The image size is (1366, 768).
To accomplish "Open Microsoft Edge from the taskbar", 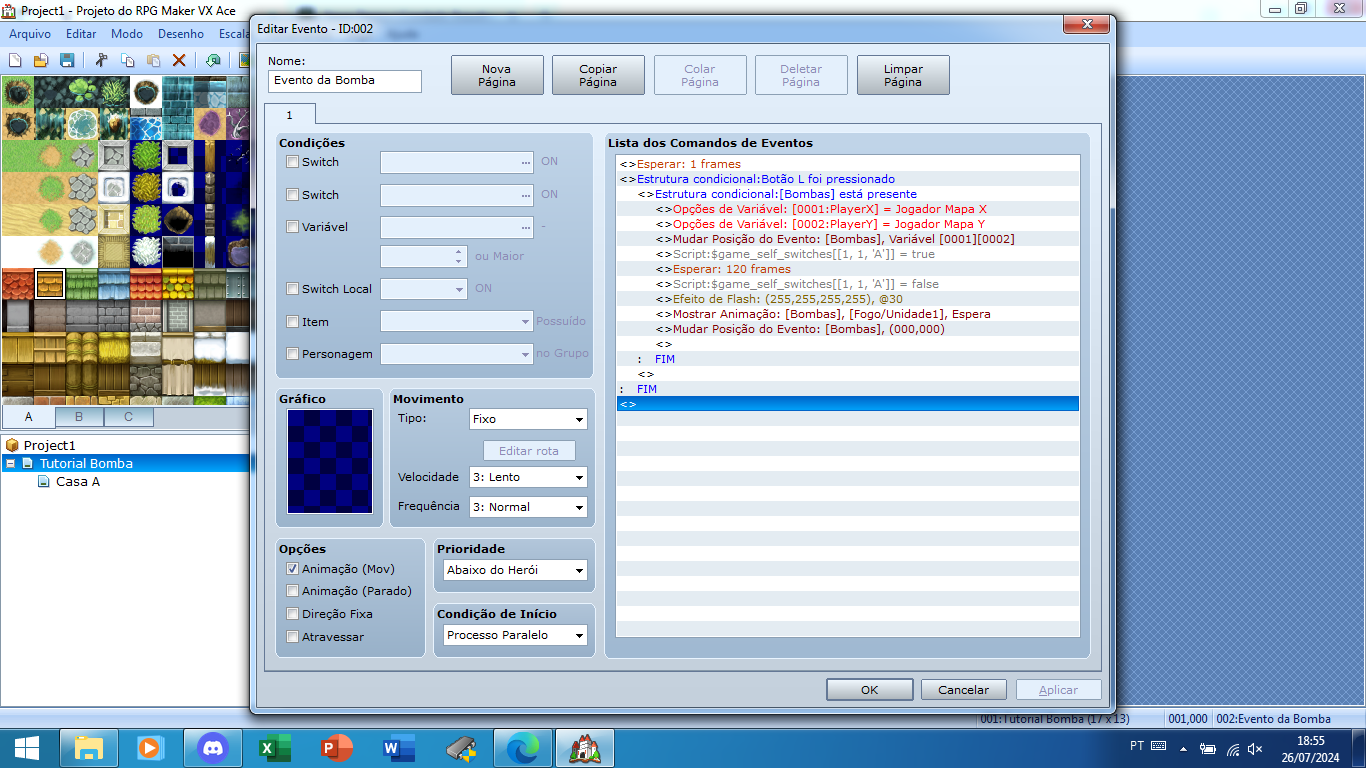I will point(523,747).
